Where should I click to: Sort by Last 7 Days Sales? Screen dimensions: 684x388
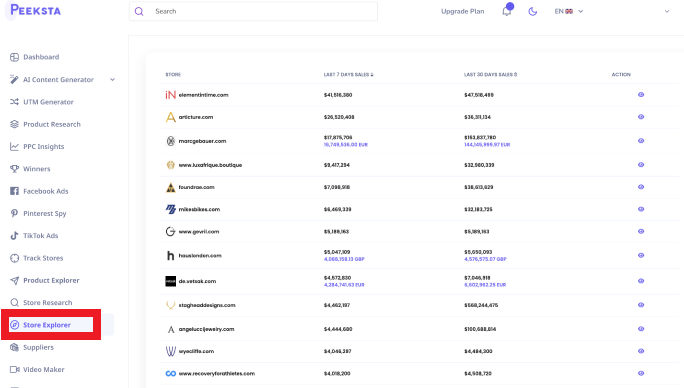[x=349, y=75]
